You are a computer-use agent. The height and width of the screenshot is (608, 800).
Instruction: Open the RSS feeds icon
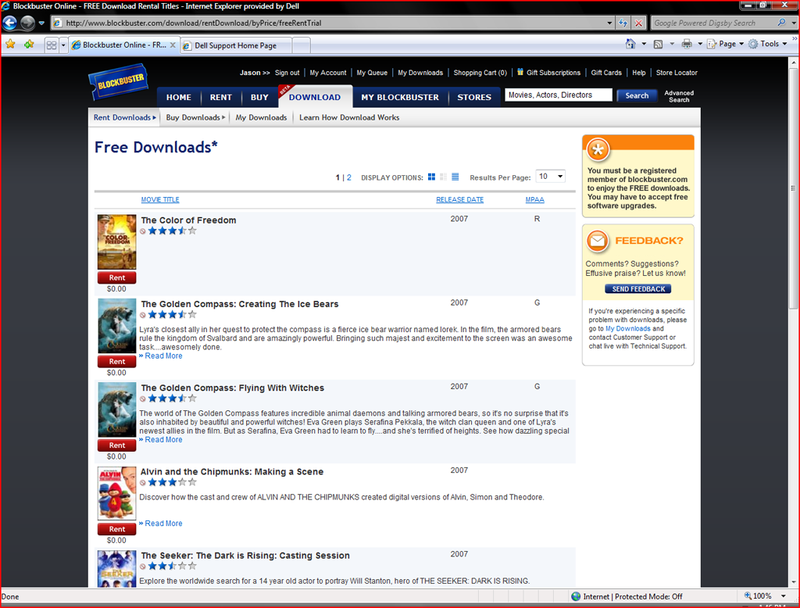tap(658, 44)
